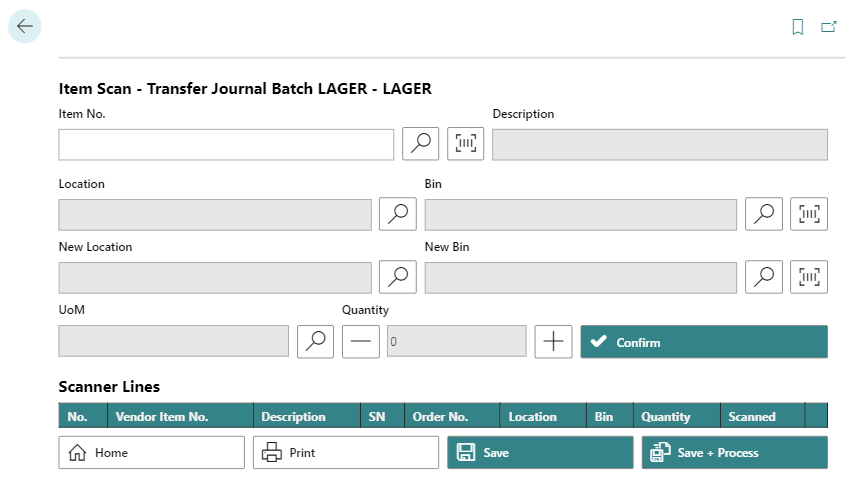
Task: Decrease quantity with minus button
Action: [x=361, y=341]
